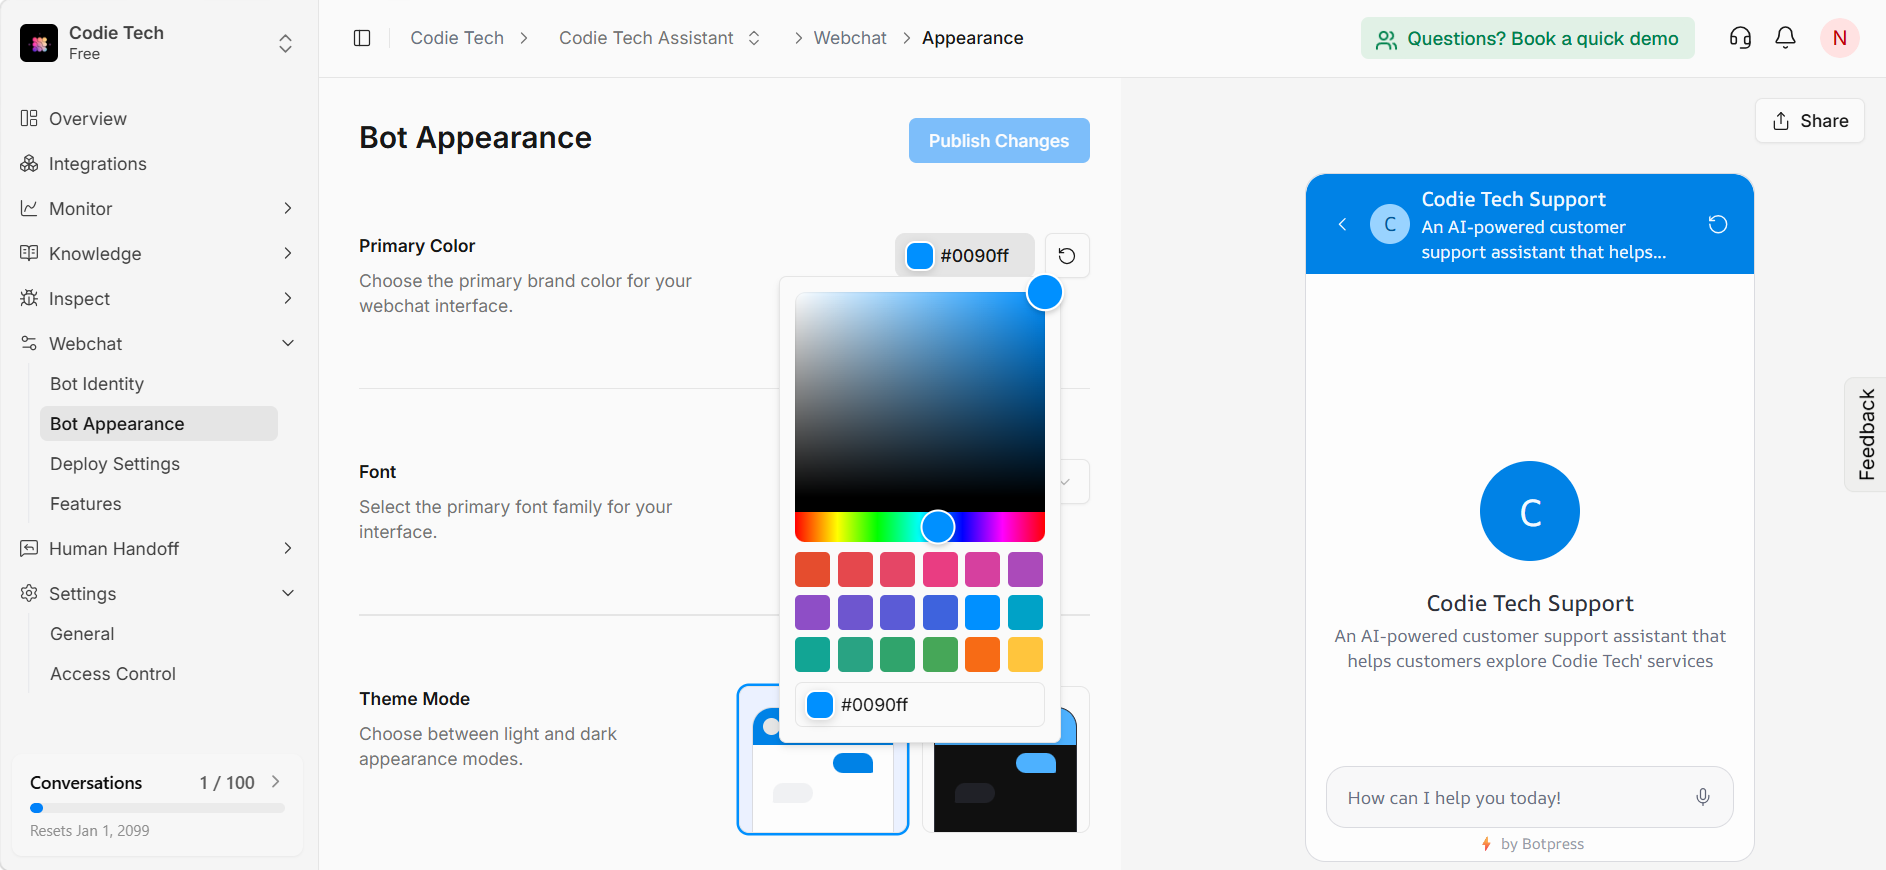
Task: Open the notifications bell
Action: 1785,38
